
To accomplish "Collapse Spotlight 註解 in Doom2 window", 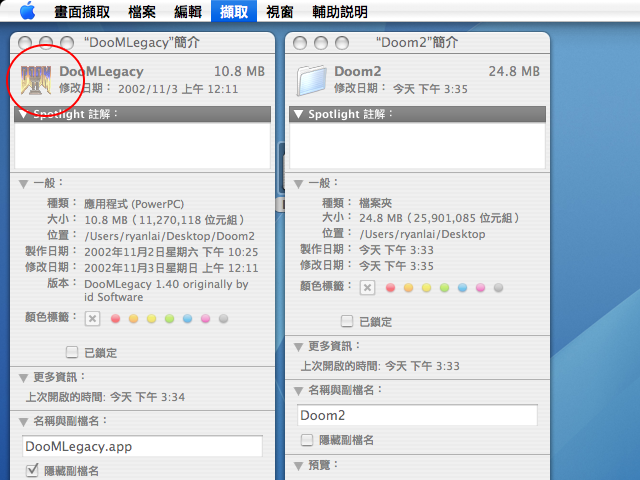I will (x=298, y=114).
